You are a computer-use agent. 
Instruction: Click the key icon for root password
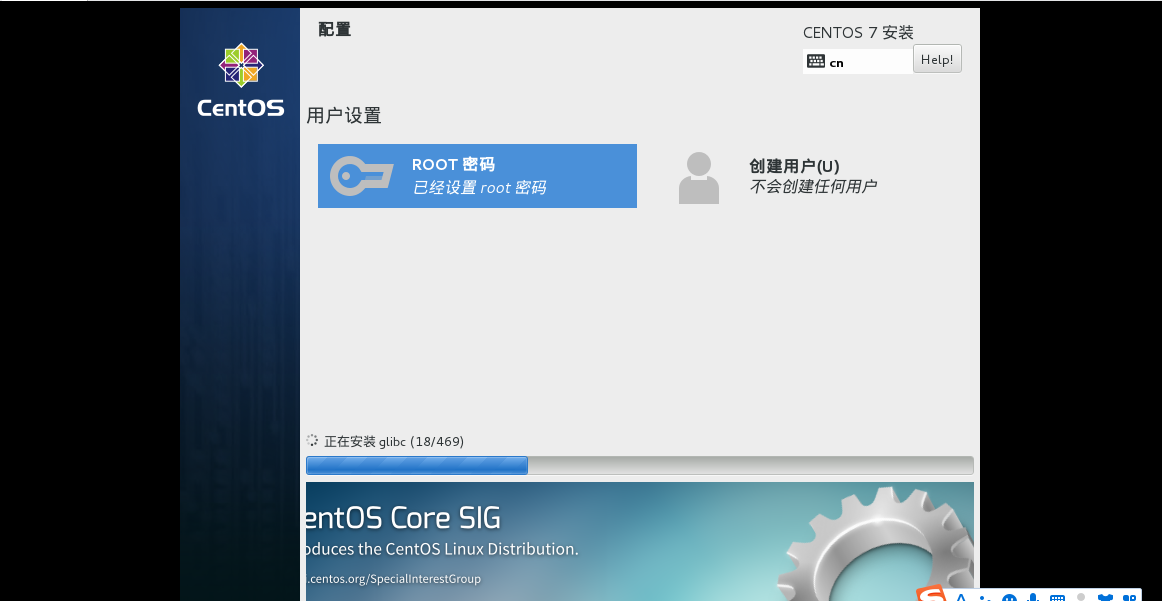361,176
